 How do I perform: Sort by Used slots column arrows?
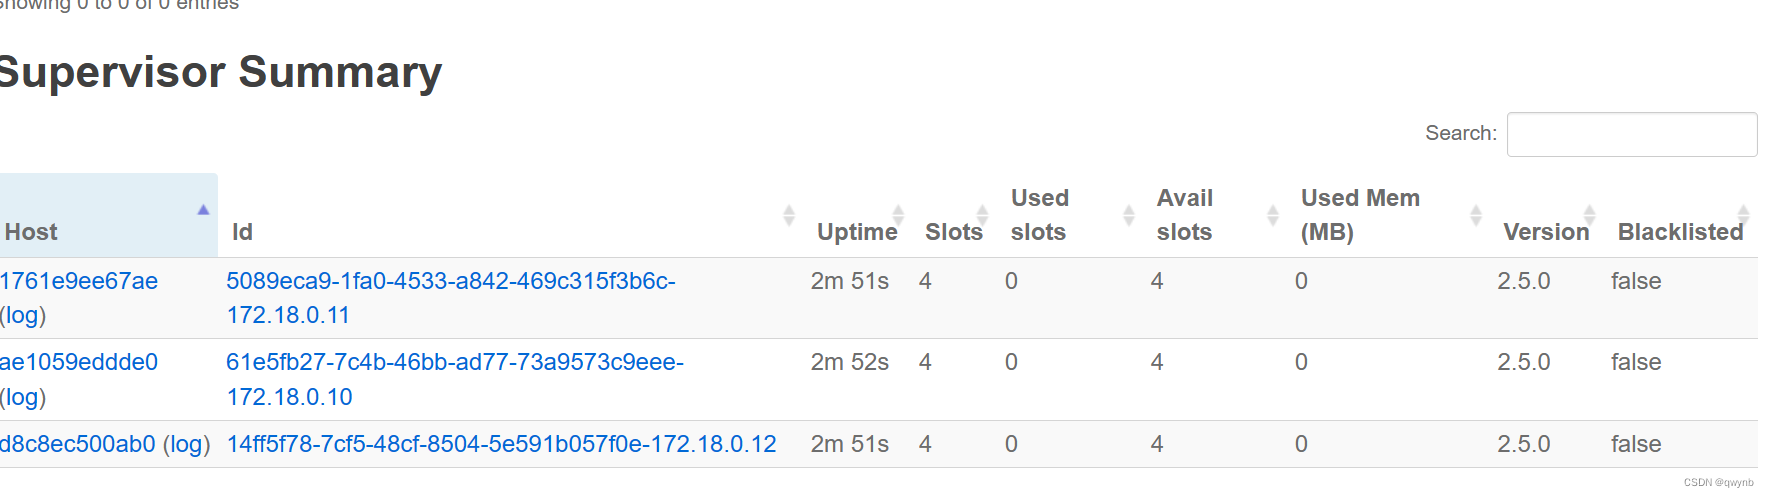coord(1129,215)
